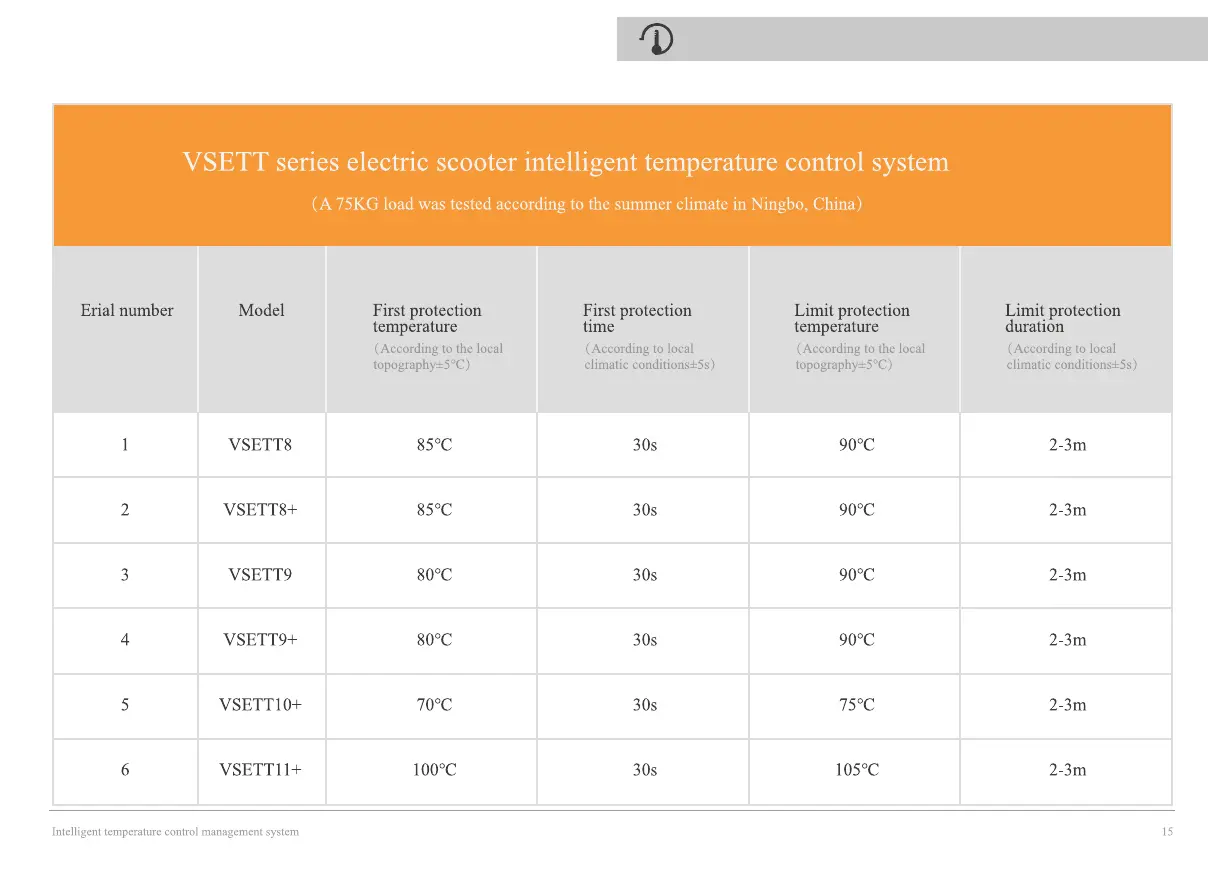The height and width of the screenshot is (873, 1225).
Task: Click the 'Limit protection temperature' column header
Action: [x=852, y=318]
